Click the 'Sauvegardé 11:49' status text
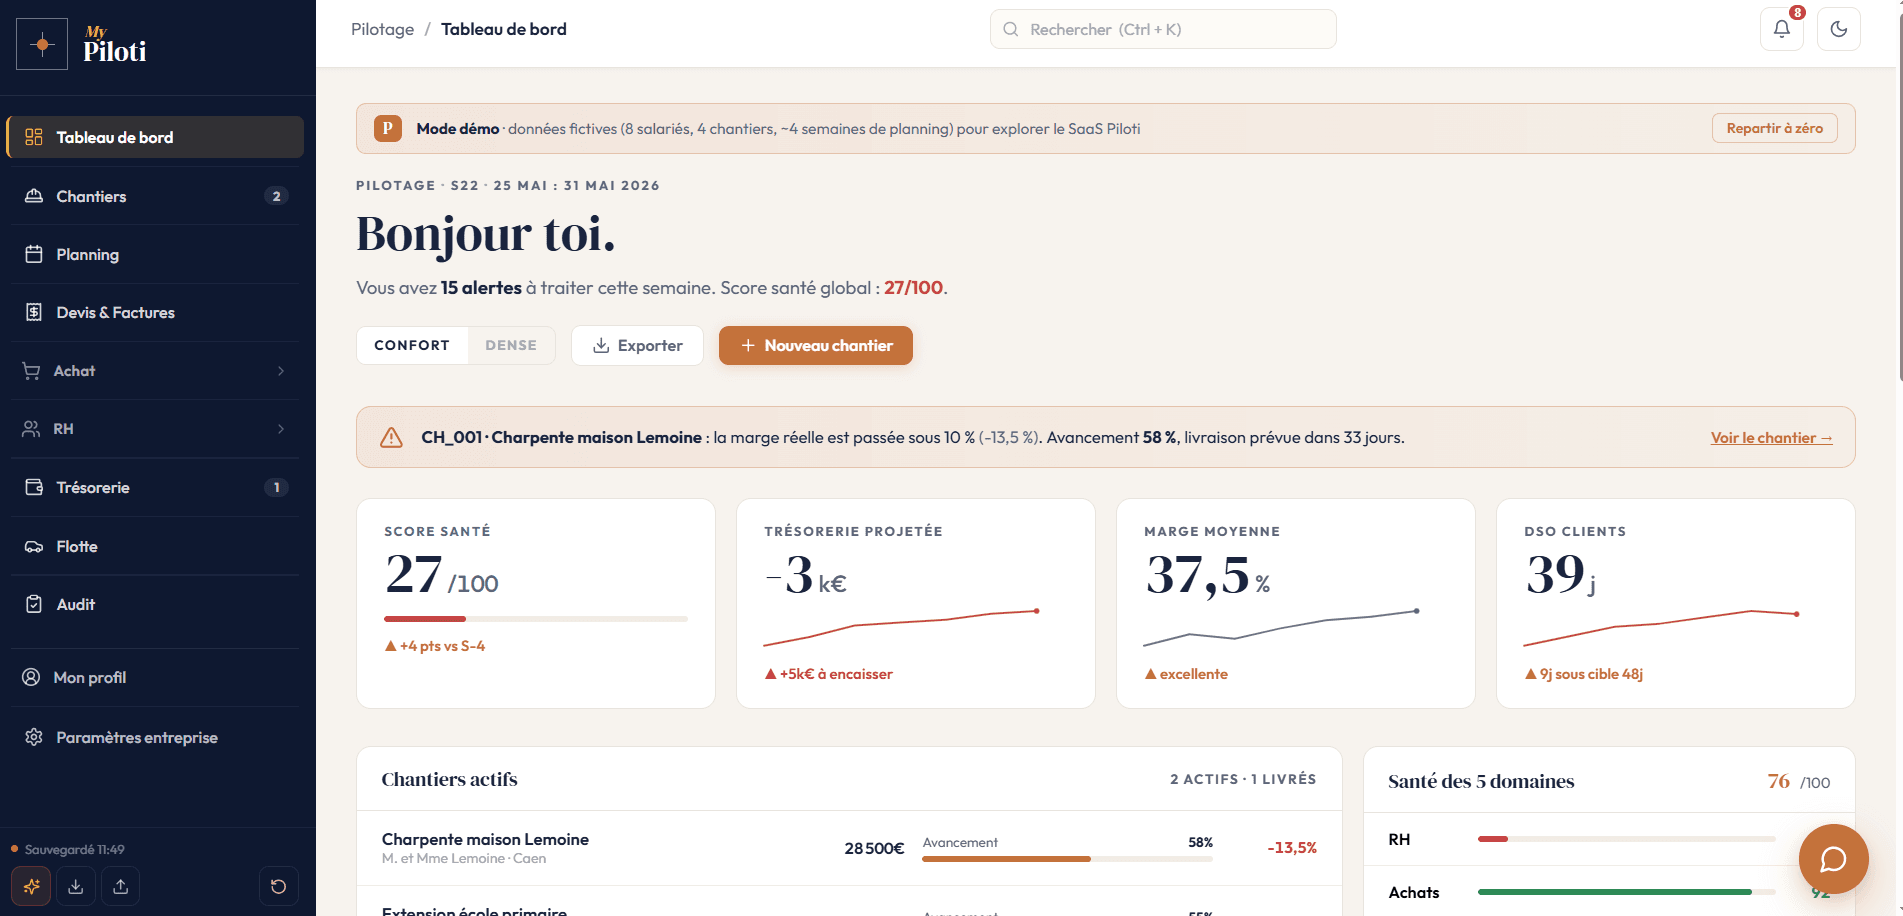 click(x=75, y=849)
